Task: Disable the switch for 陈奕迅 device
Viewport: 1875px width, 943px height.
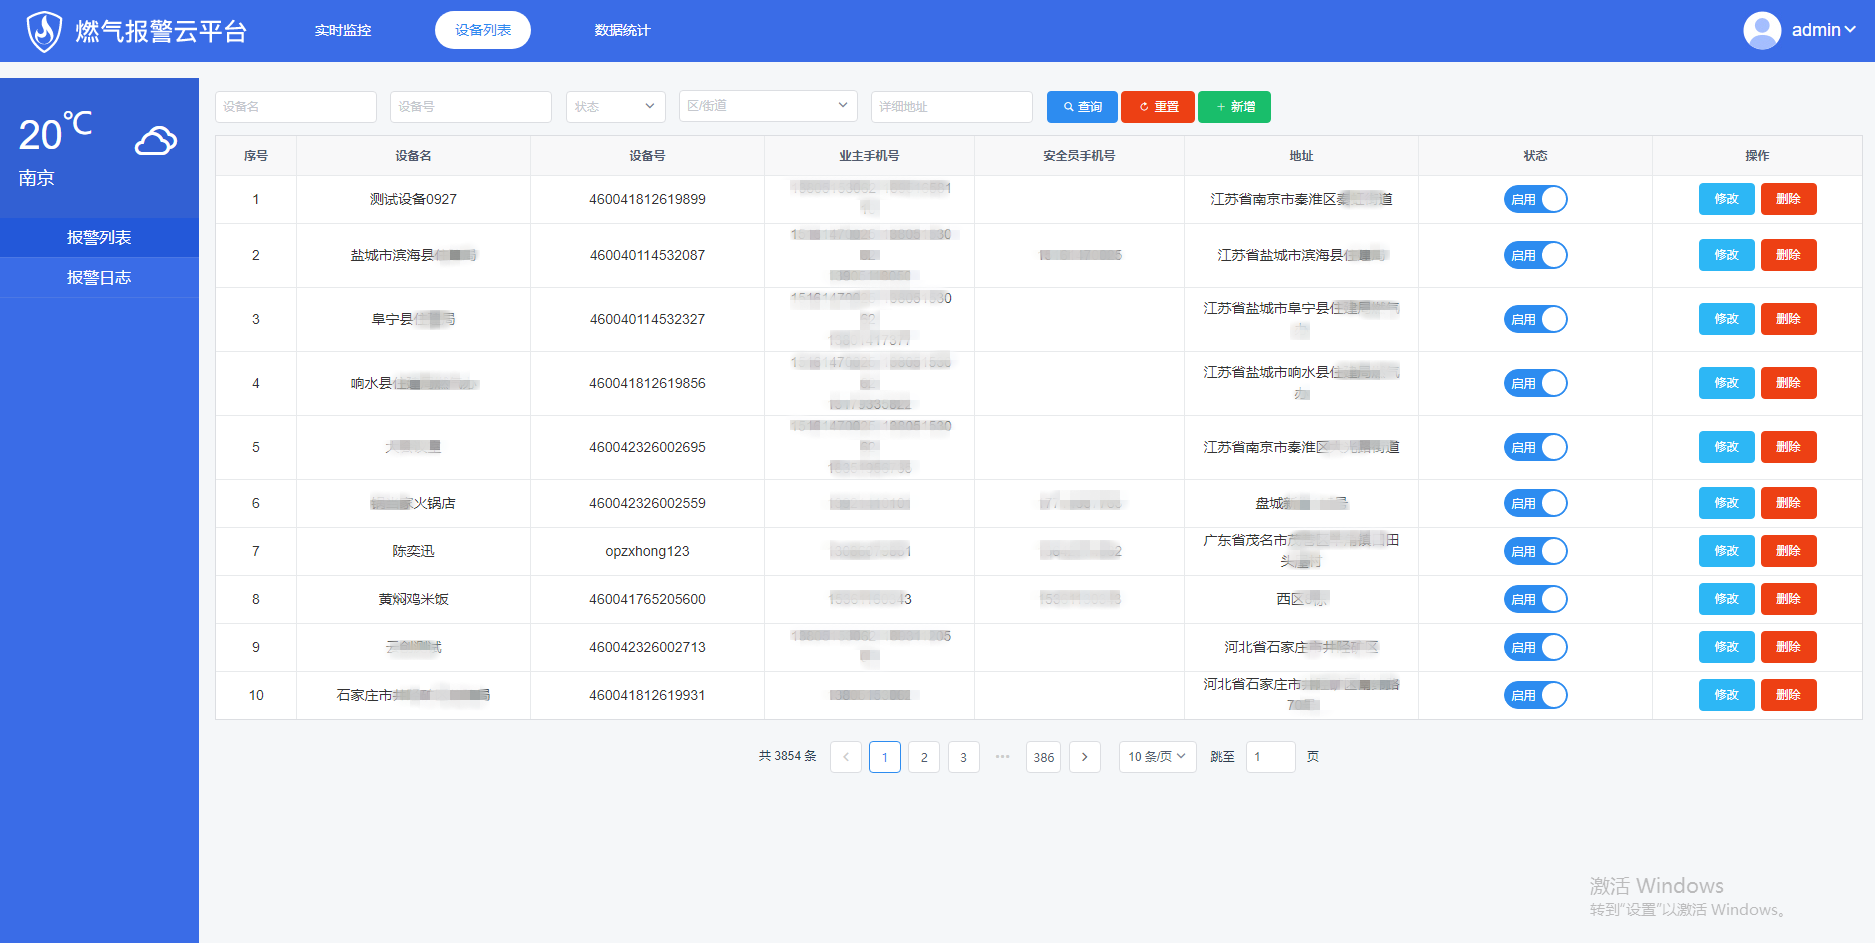Action: click(x=1535, y=552)
